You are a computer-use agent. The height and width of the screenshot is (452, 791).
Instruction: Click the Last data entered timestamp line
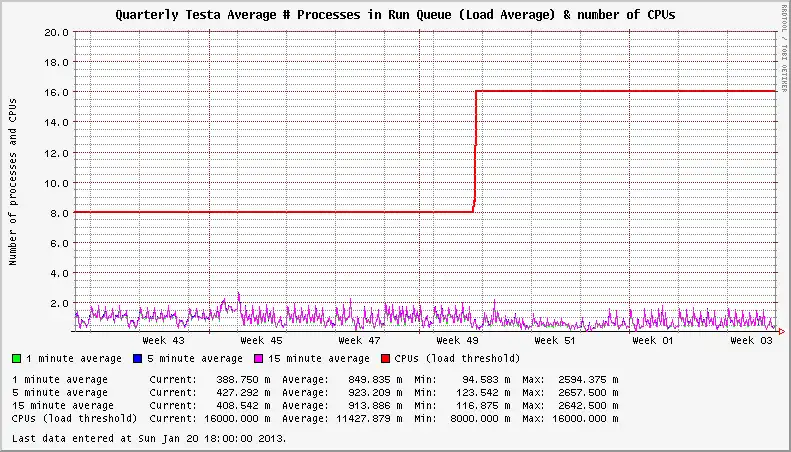click(x=149, y=438)
